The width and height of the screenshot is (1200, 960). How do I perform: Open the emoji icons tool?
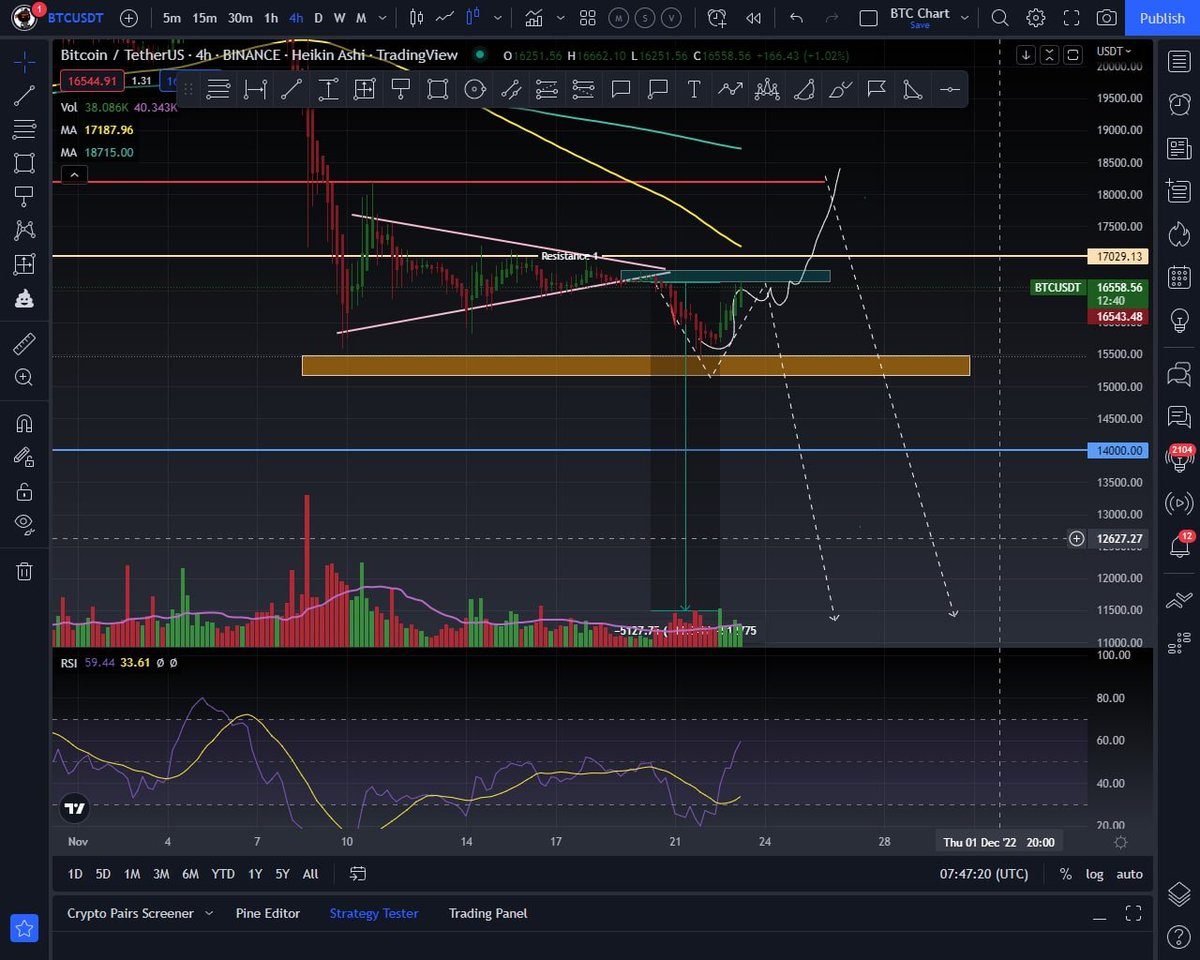pos(24,298)
